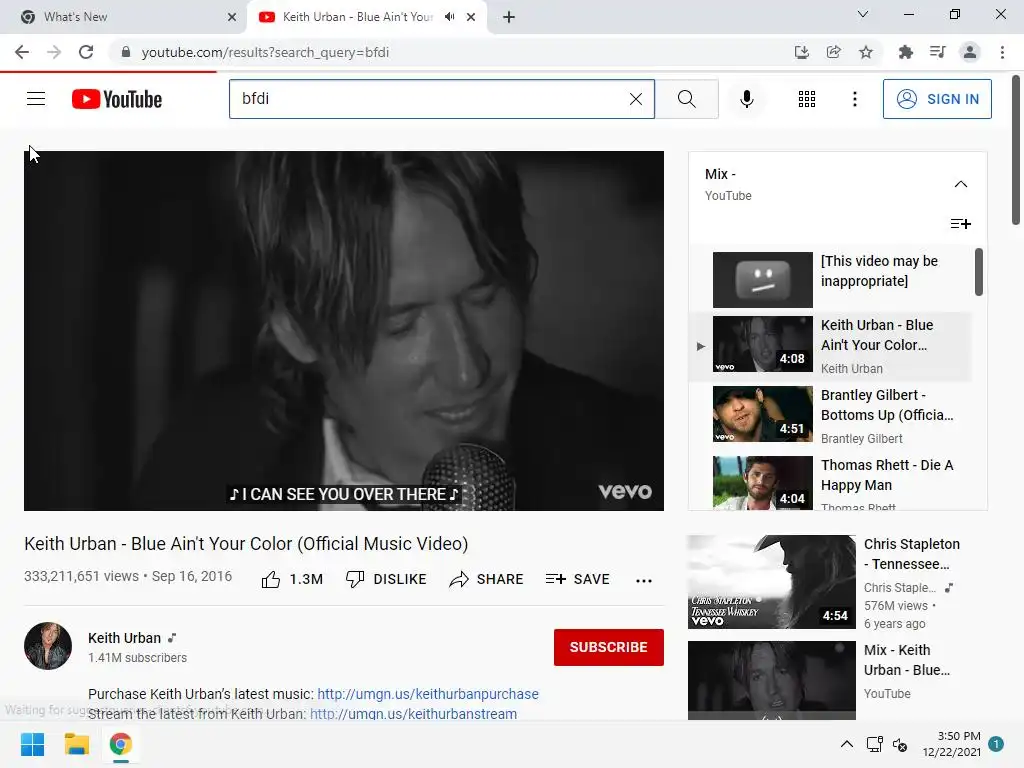Share the video via SHARE button
Image resolution: width=1024 pixels, height=768 pixels.
(x=487, y=579)
